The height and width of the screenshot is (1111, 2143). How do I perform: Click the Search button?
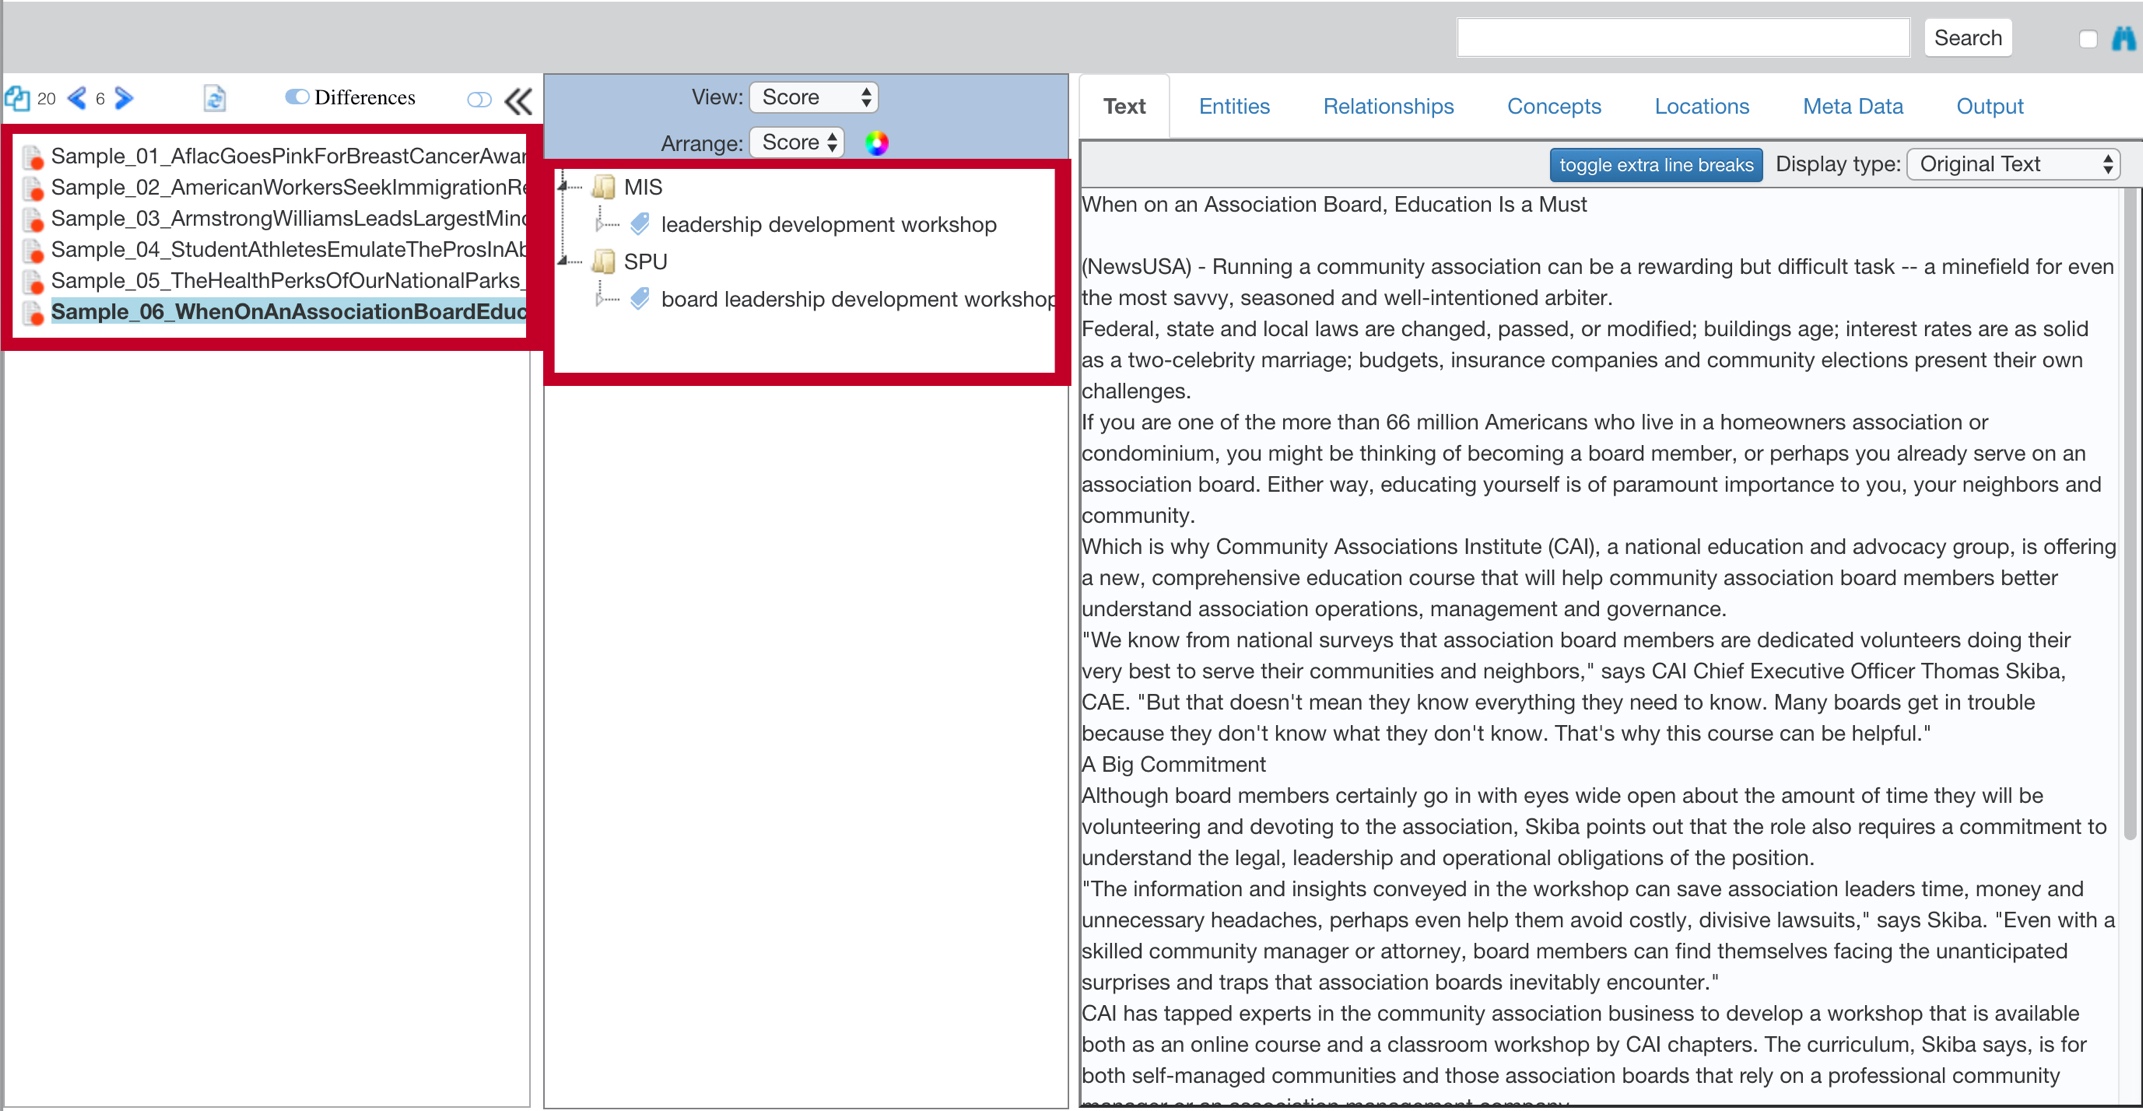coord(1967,38)
